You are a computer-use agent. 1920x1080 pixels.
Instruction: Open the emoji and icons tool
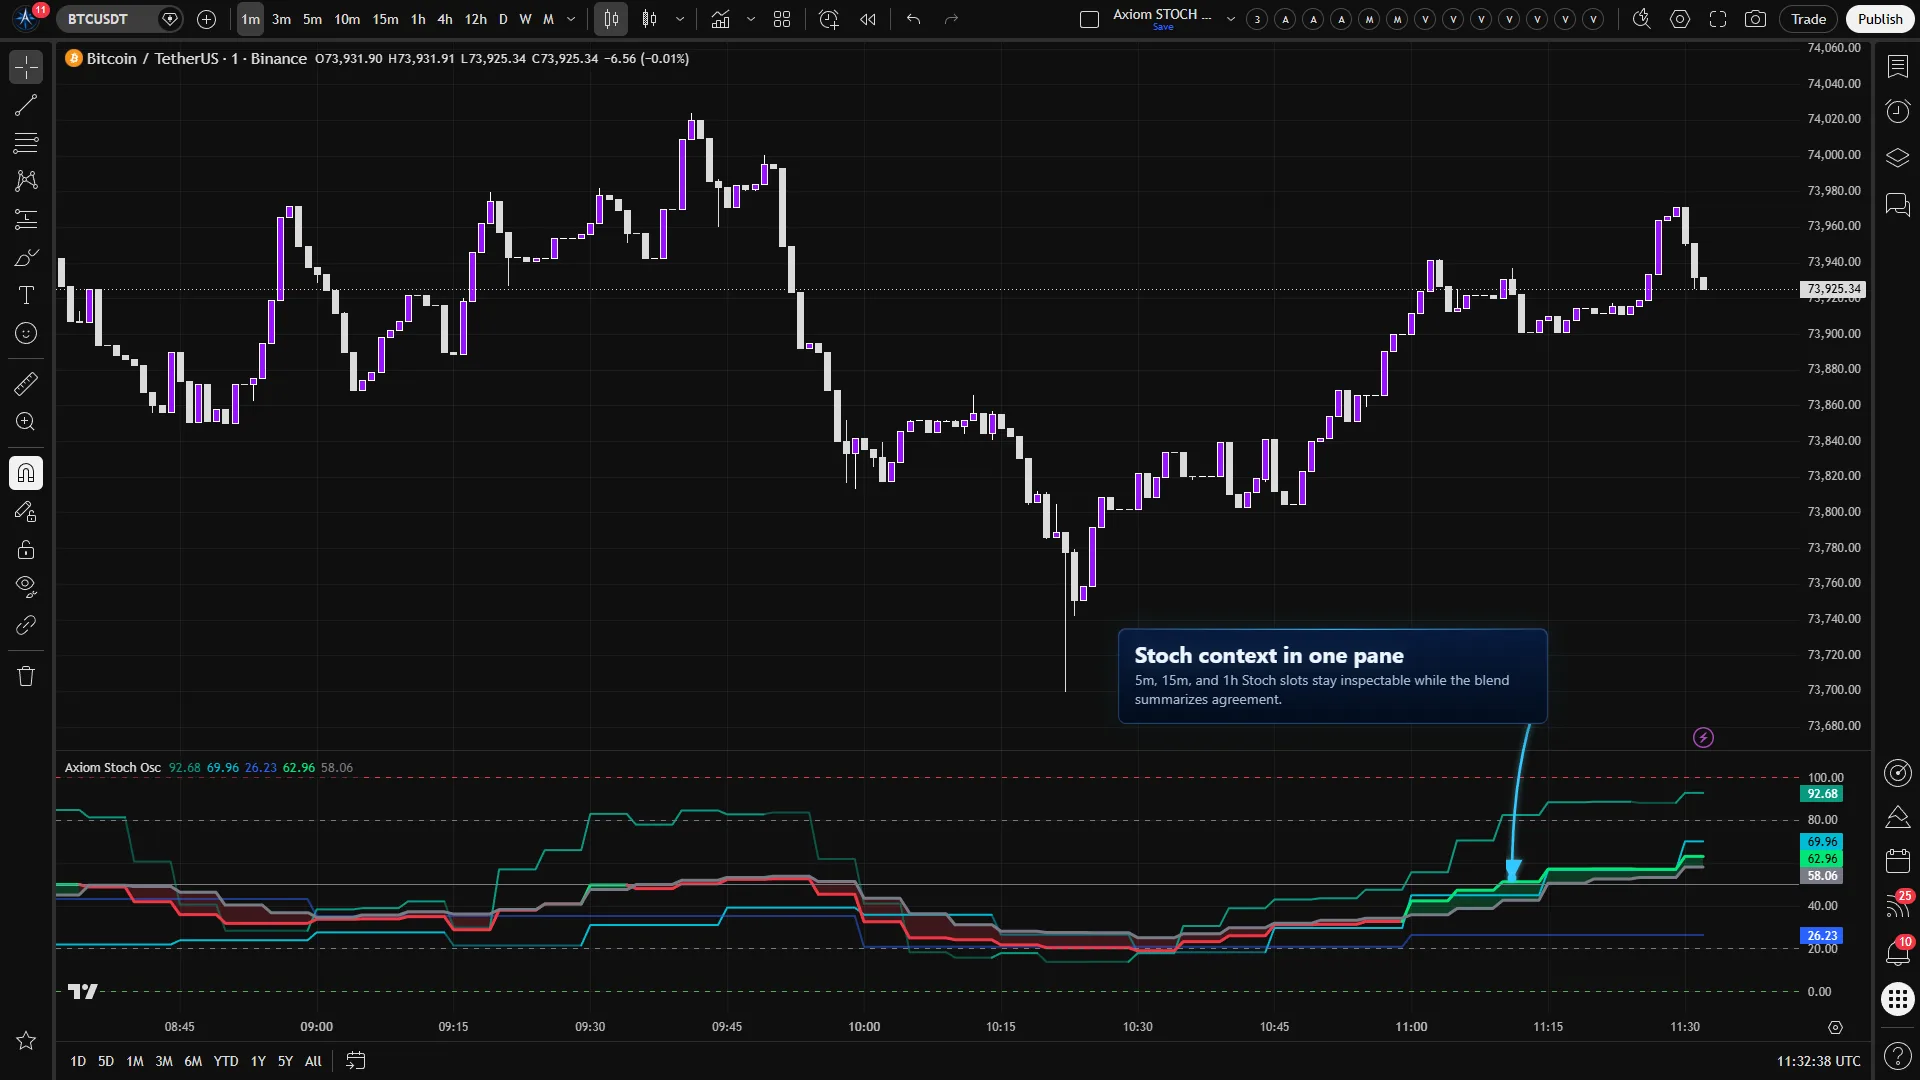[x=26, y=333]
